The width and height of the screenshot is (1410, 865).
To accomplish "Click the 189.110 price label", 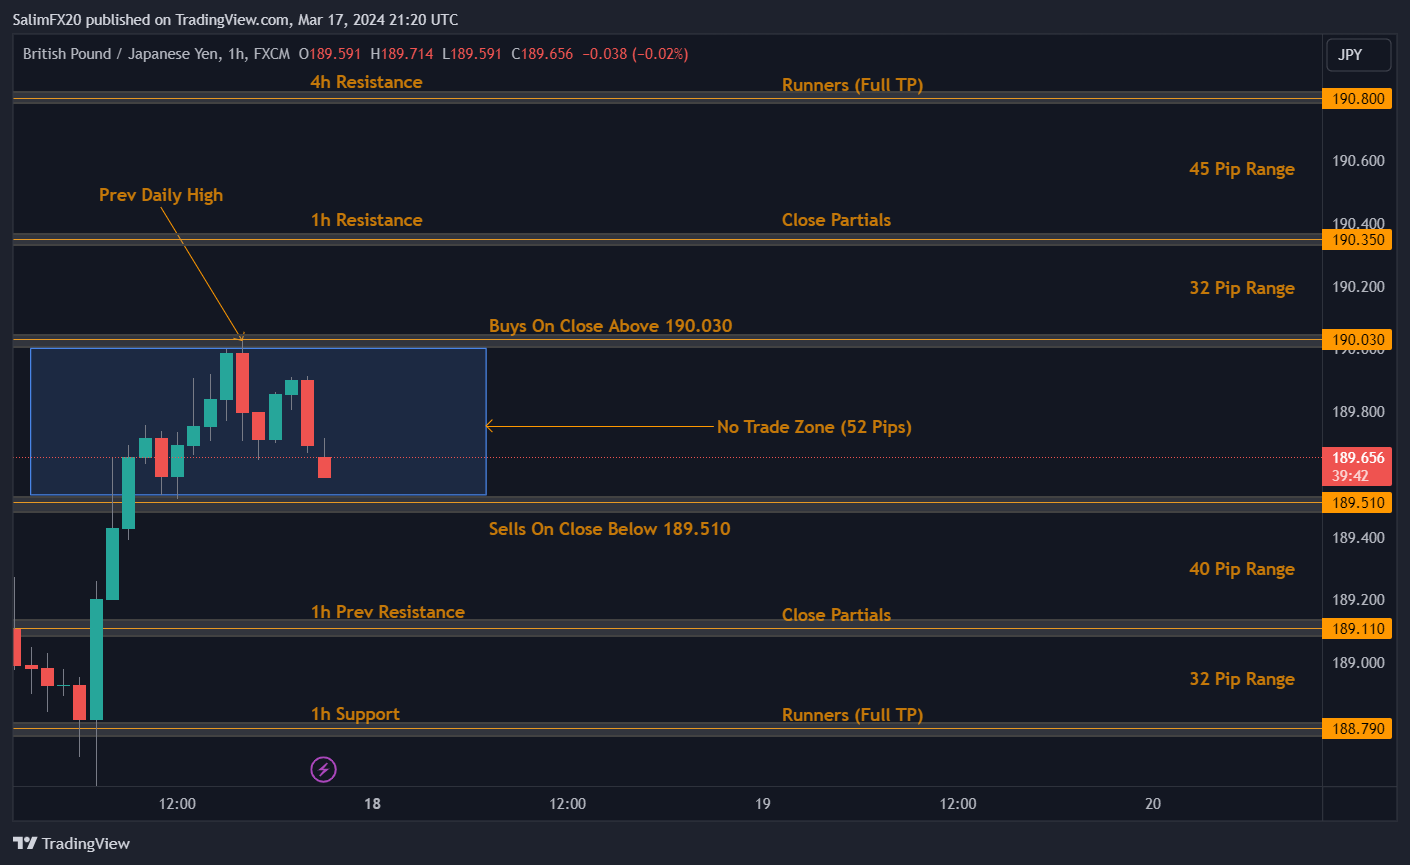I will (x=1357, y=629).
